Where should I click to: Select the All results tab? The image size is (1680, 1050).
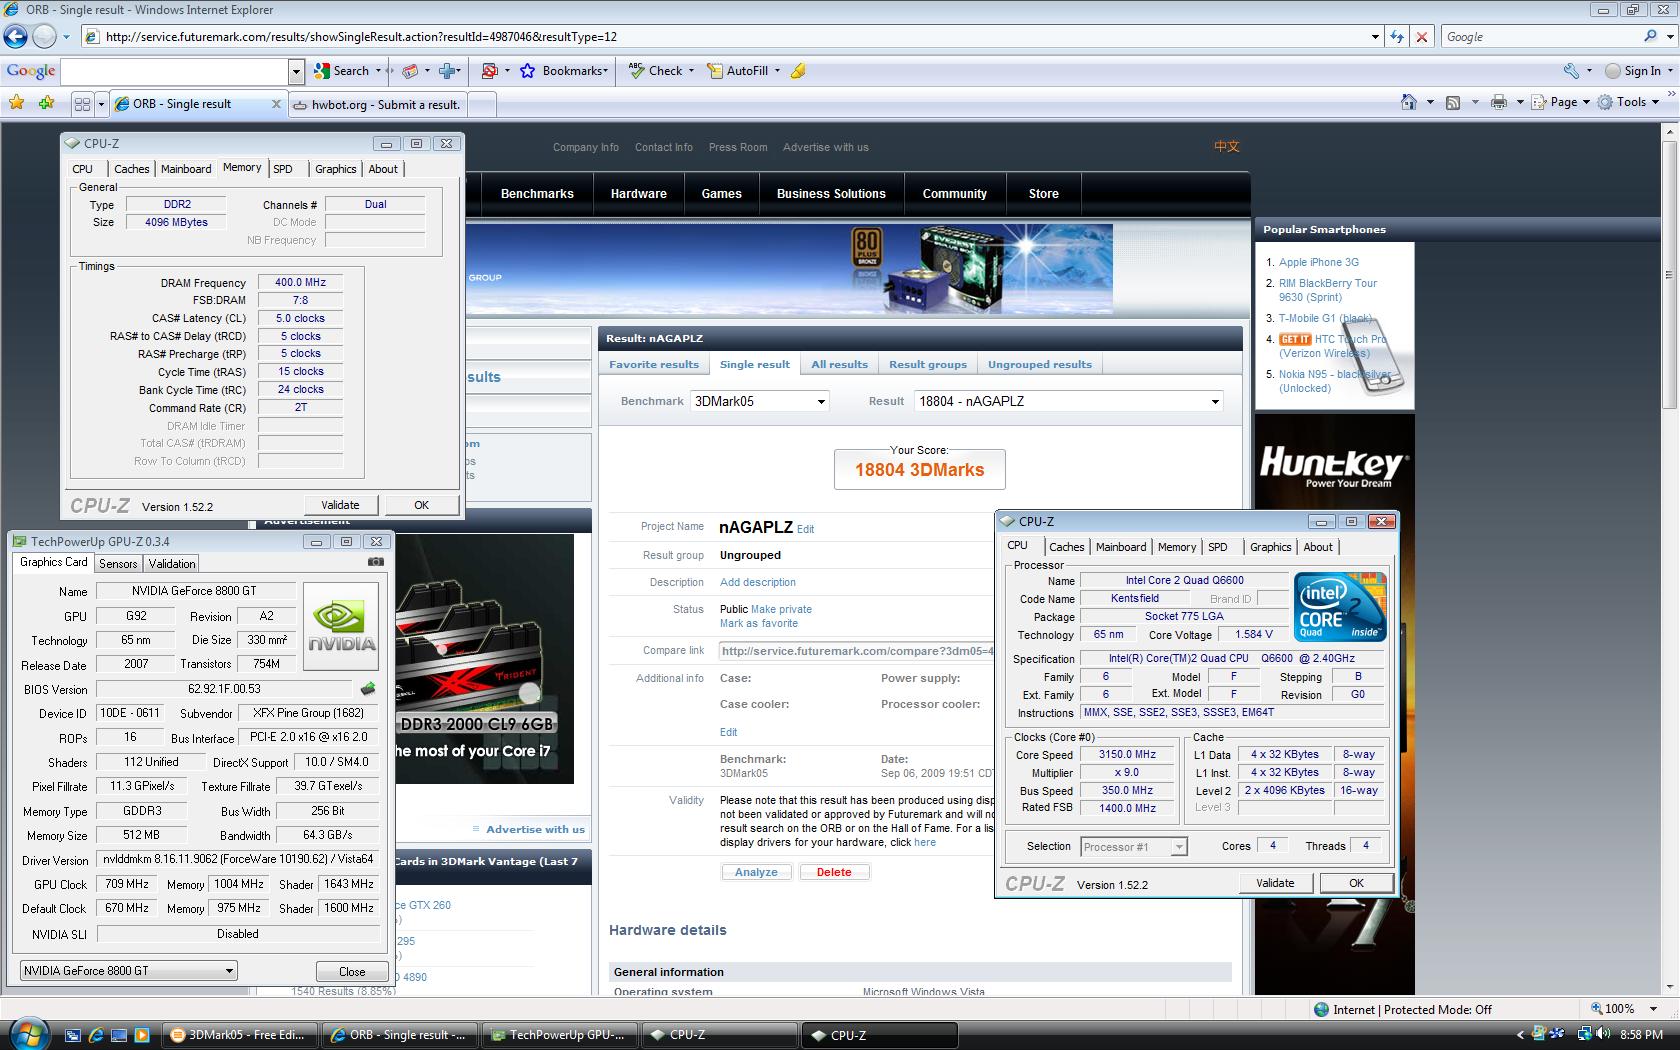(x=839, y=364)
